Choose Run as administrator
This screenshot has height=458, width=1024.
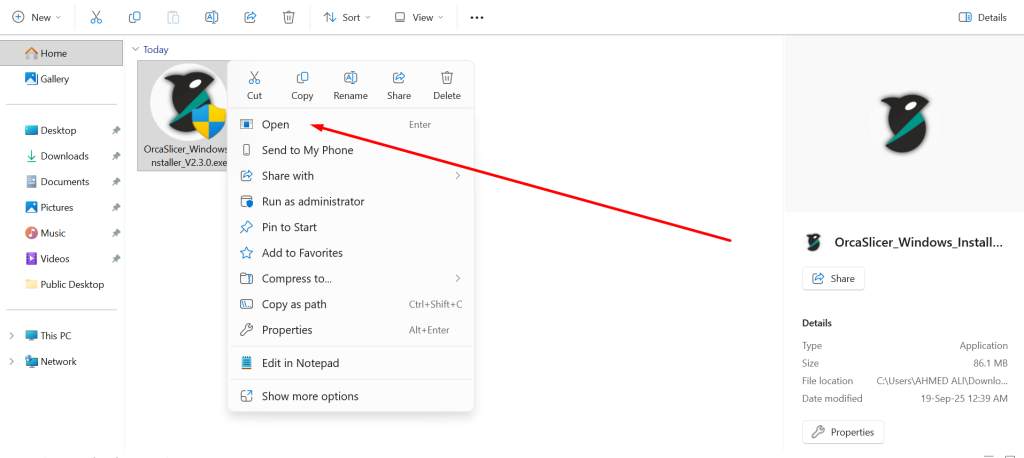[x=312, y=201]
